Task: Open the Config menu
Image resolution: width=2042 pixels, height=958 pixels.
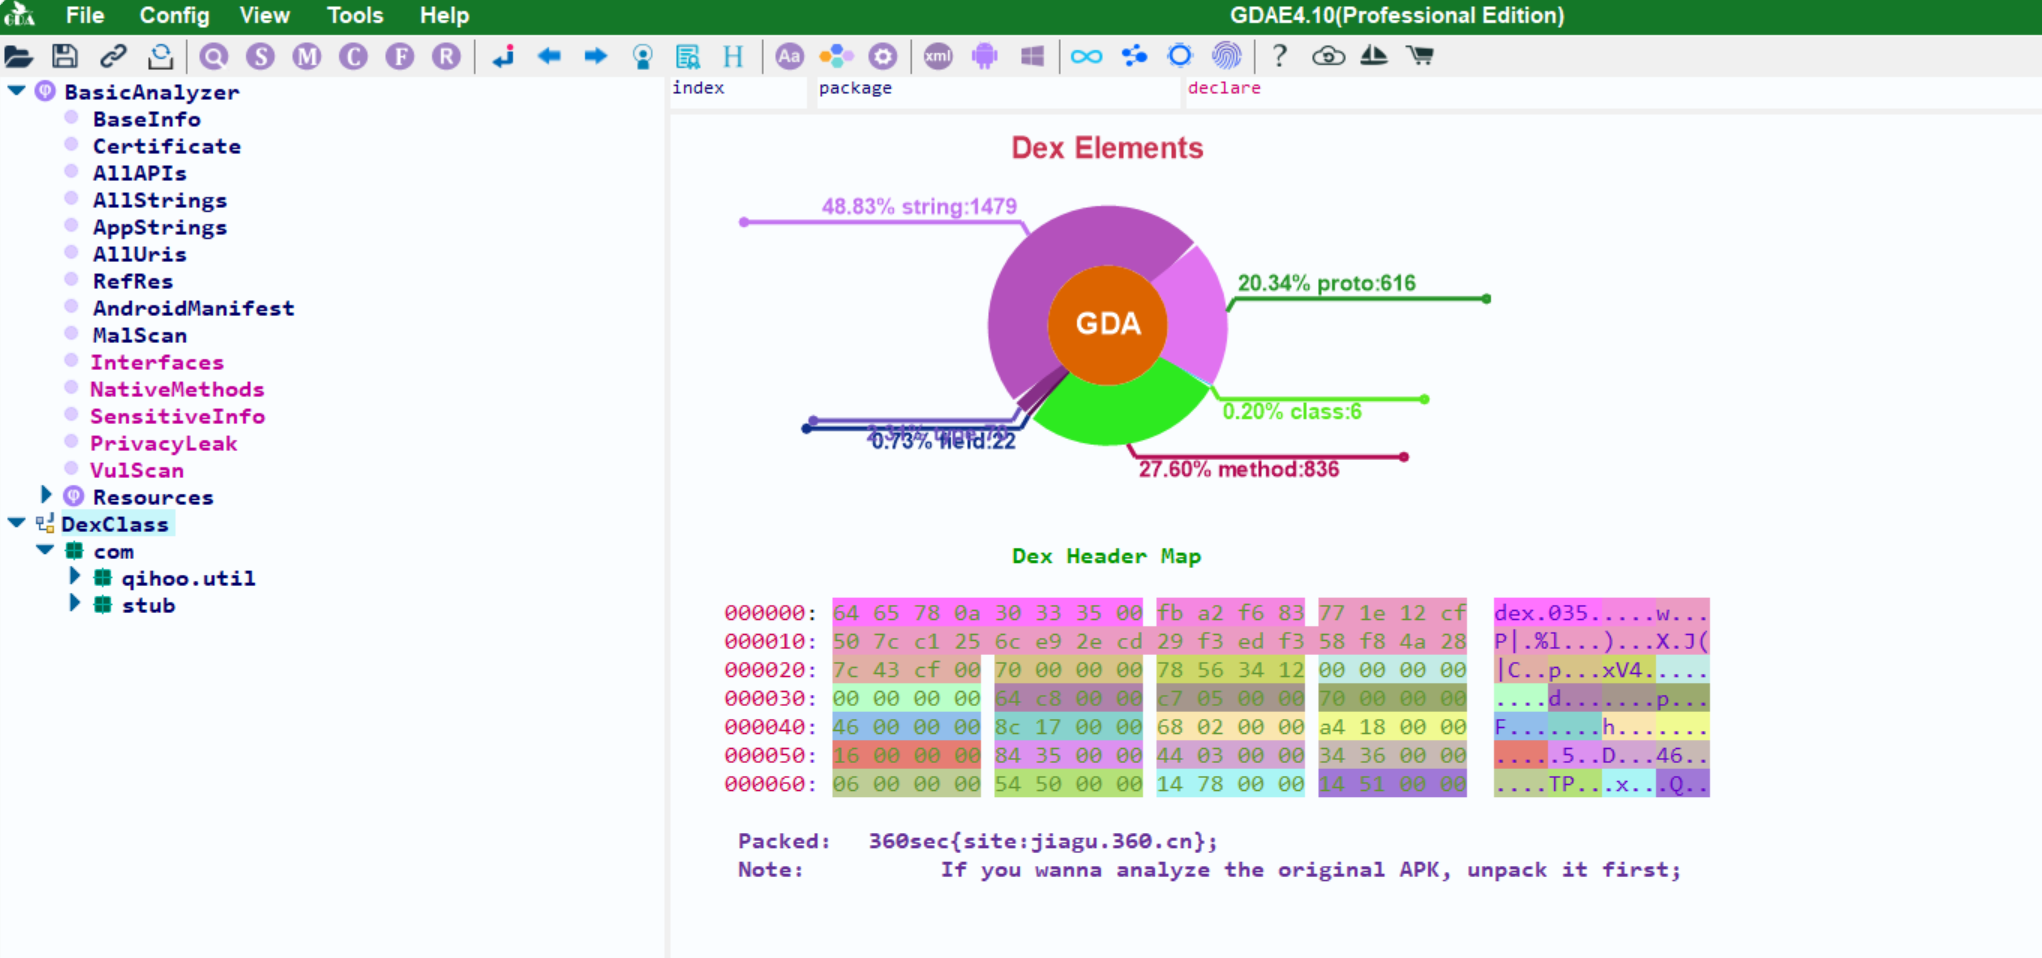Action: pyautogui.click(x=174, y=16)
